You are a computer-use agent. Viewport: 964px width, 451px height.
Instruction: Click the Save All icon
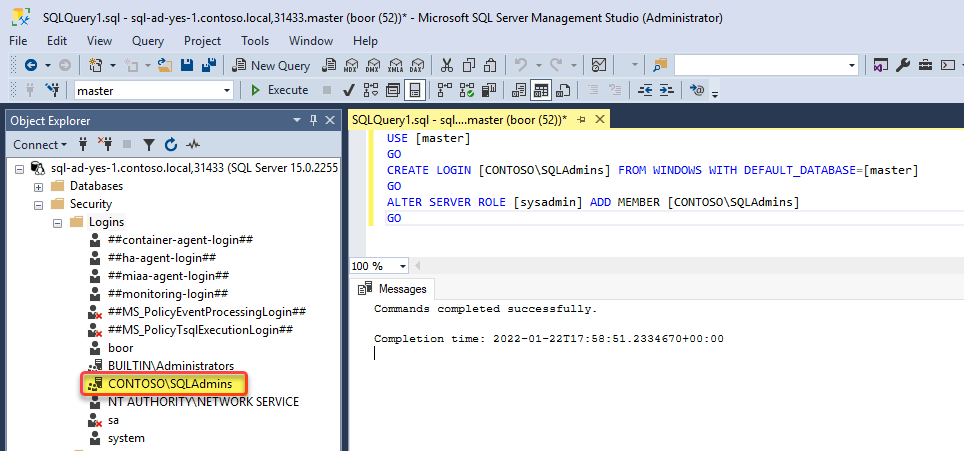pos(209,65)
